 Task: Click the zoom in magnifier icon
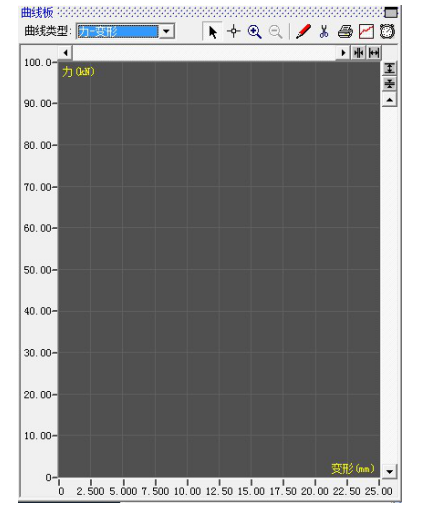coord(254,32)
